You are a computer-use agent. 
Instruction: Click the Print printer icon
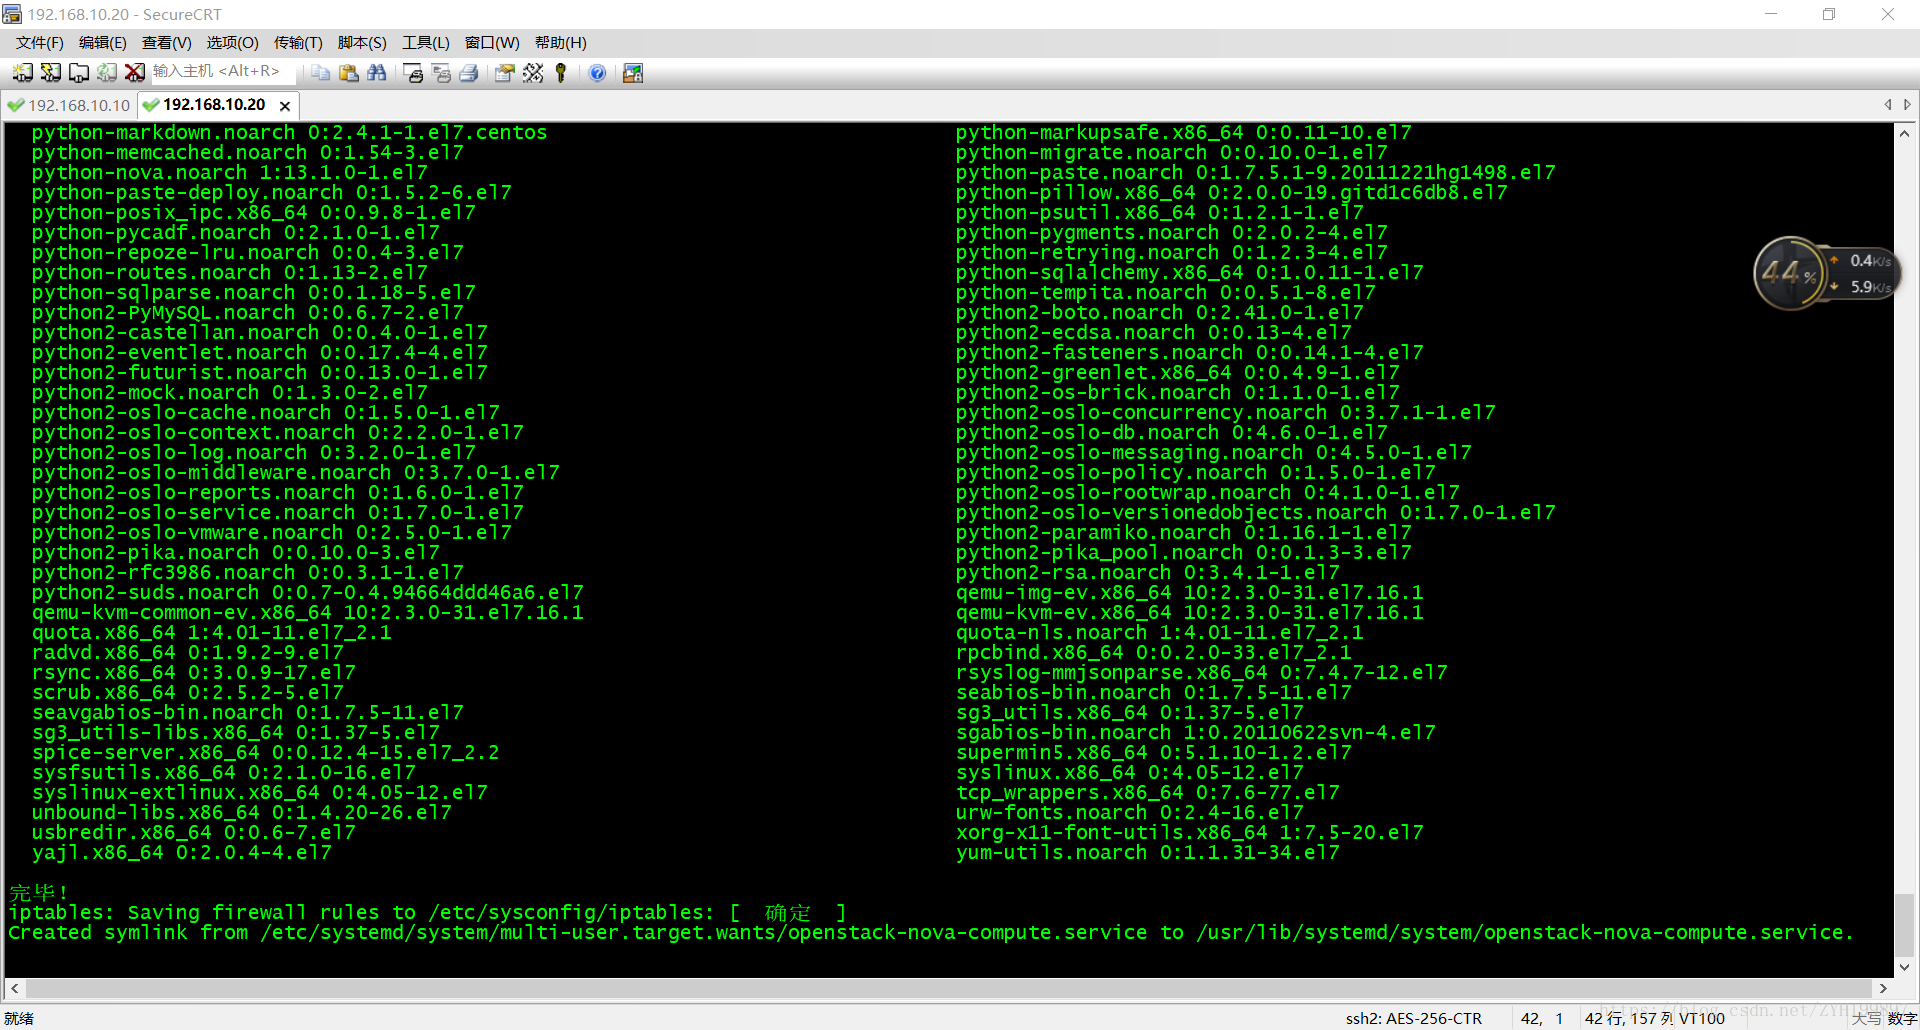point(469,73)
